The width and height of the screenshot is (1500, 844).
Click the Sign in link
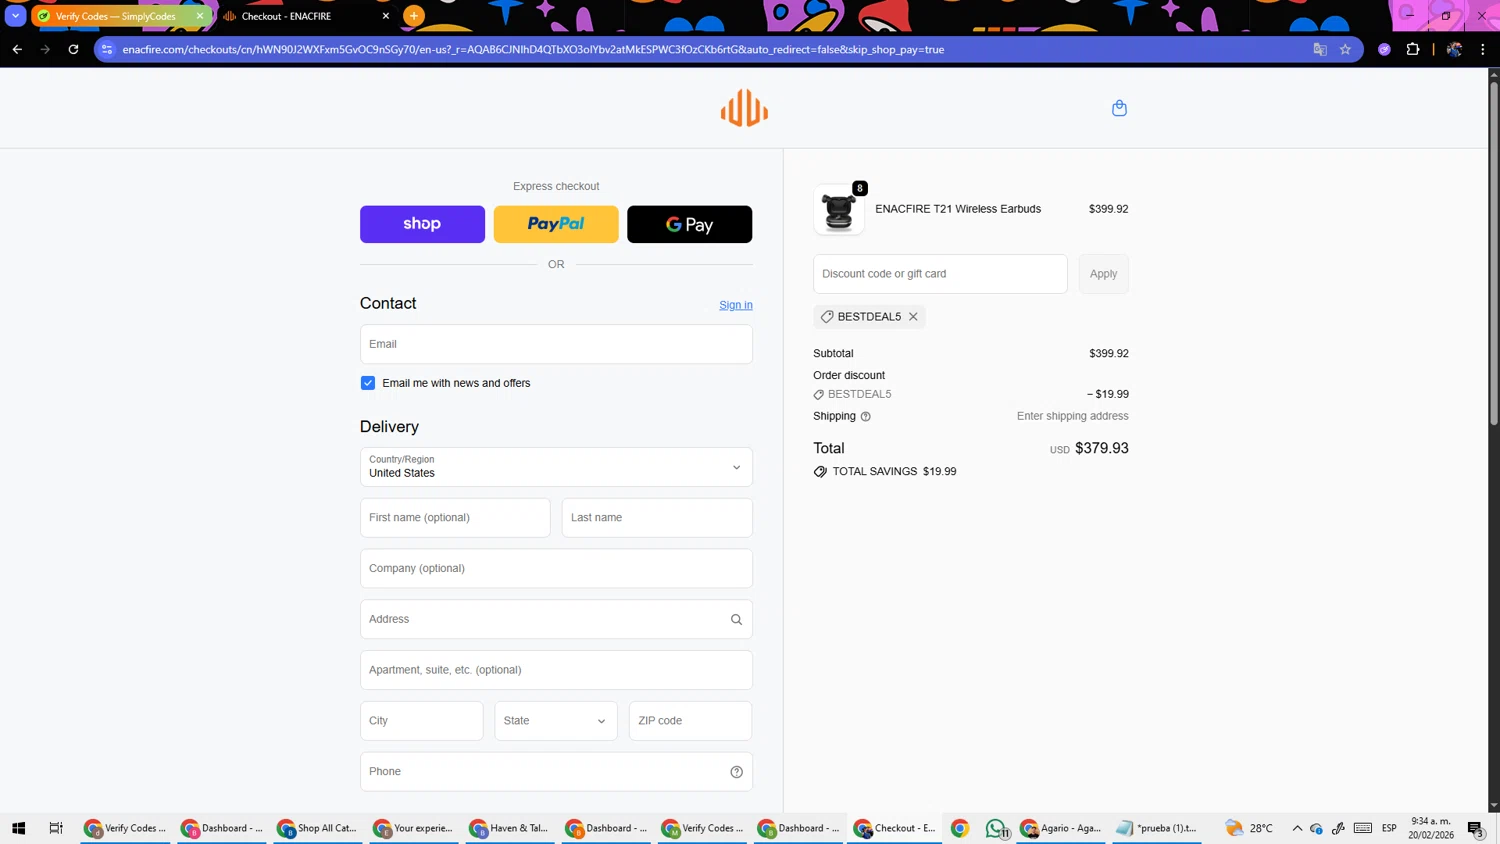pos(736,305)
